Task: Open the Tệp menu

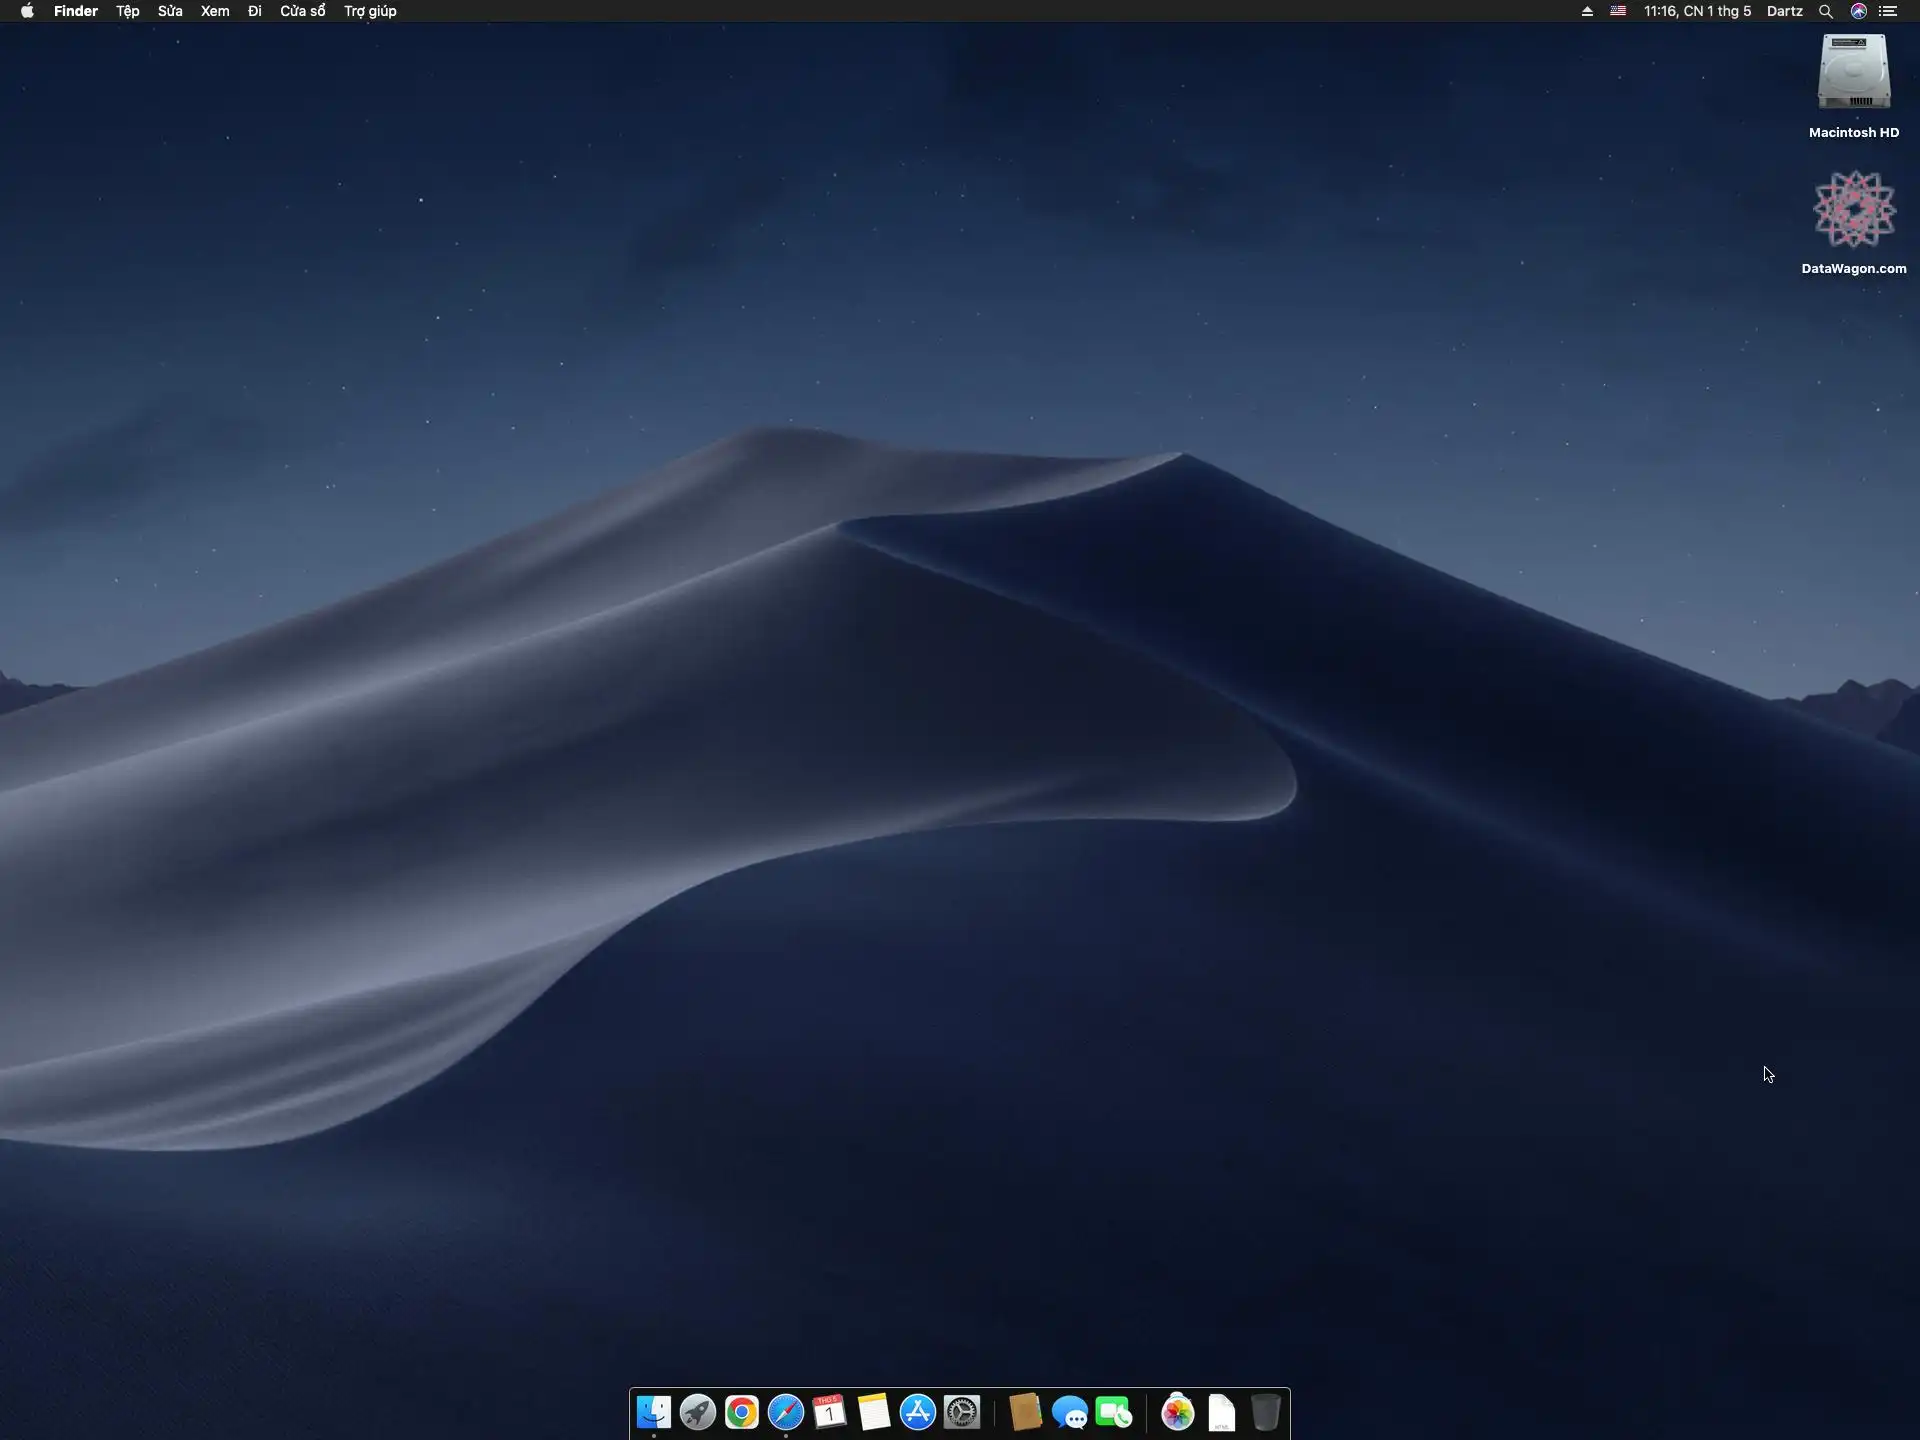Action: pos(127,11)
